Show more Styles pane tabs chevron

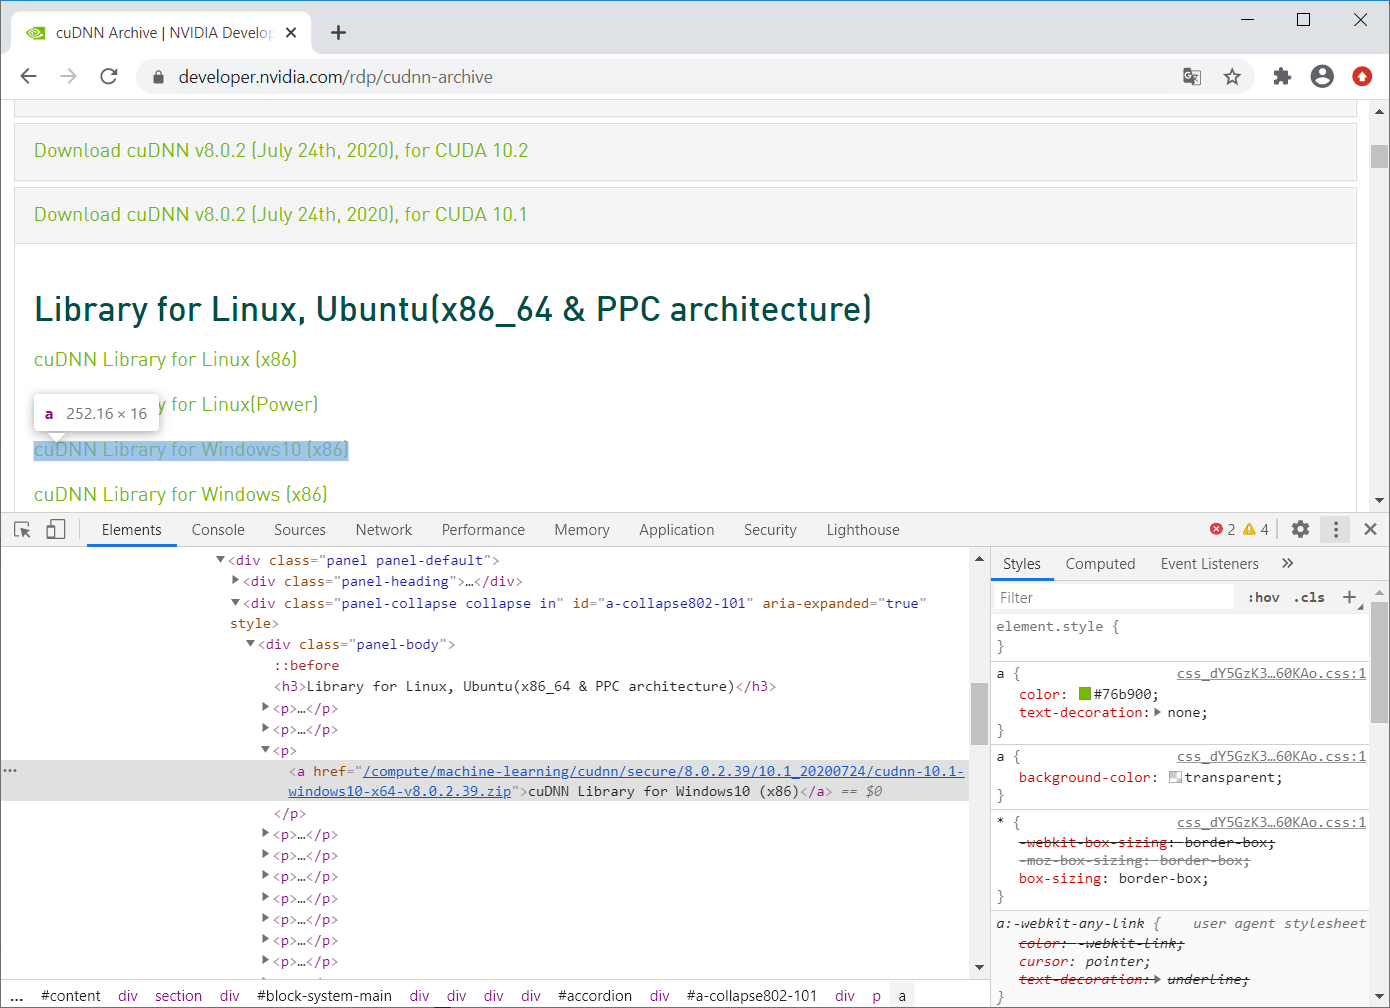1288,564
